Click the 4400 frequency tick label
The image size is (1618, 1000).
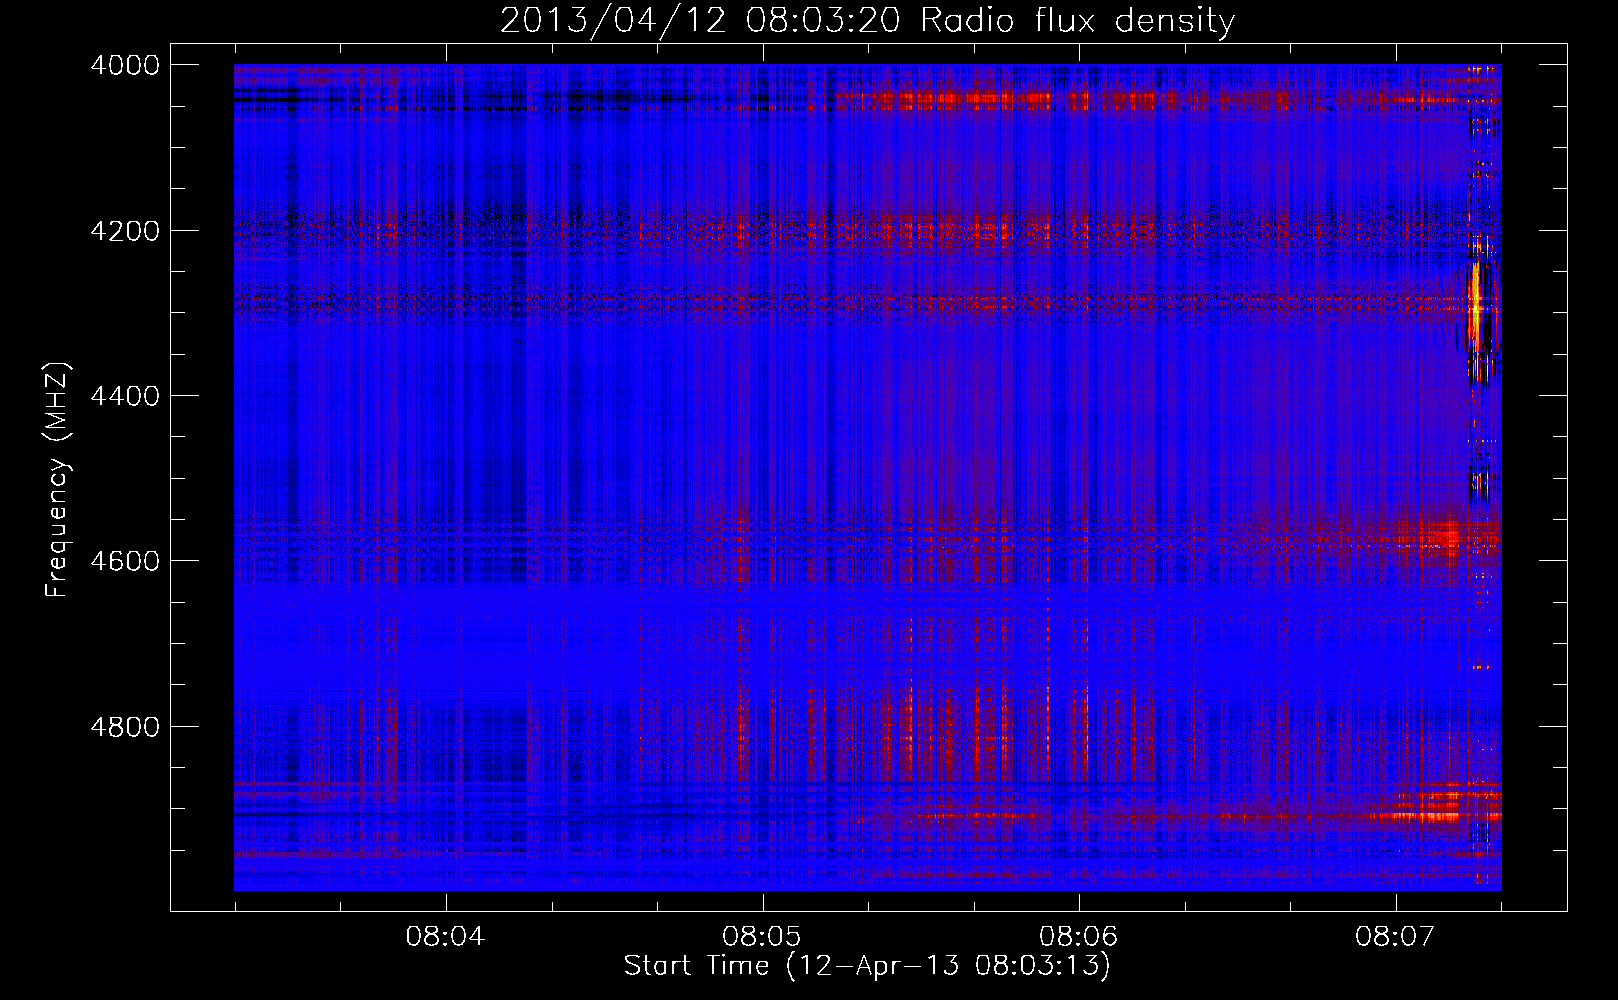[125, 396]
